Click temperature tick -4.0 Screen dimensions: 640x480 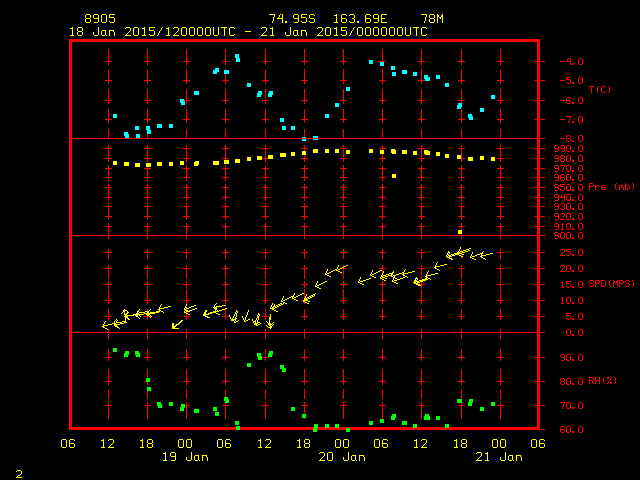tap(571, 62)
